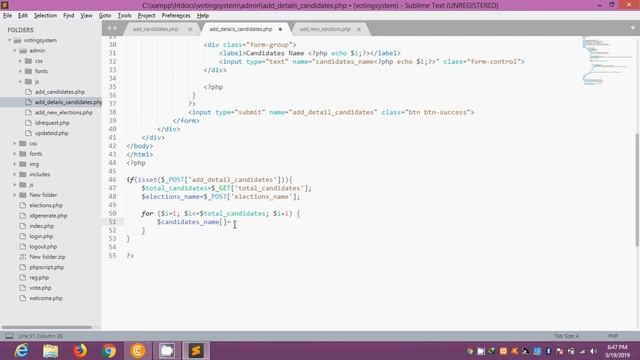
Task: Open the File menu
Action: [7, 16]
